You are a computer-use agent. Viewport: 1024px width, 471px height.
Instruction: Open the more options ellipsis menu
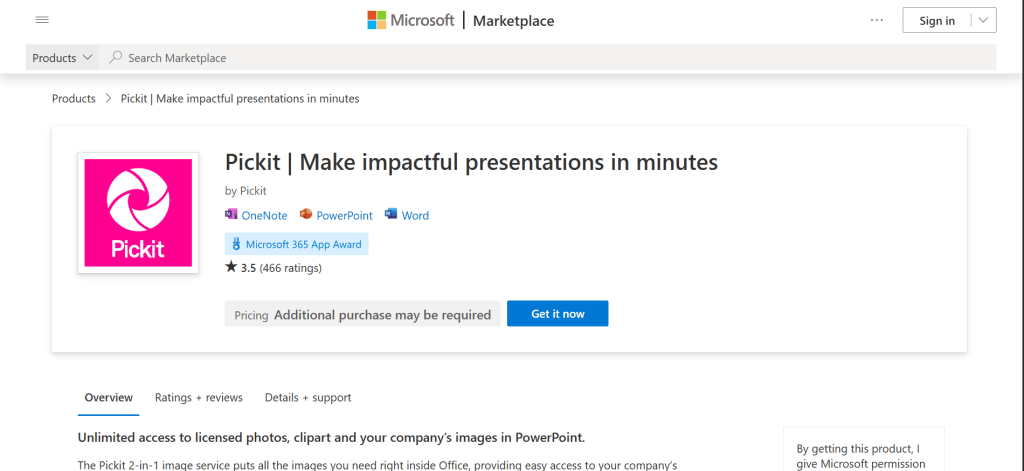(x=877, y=20)
